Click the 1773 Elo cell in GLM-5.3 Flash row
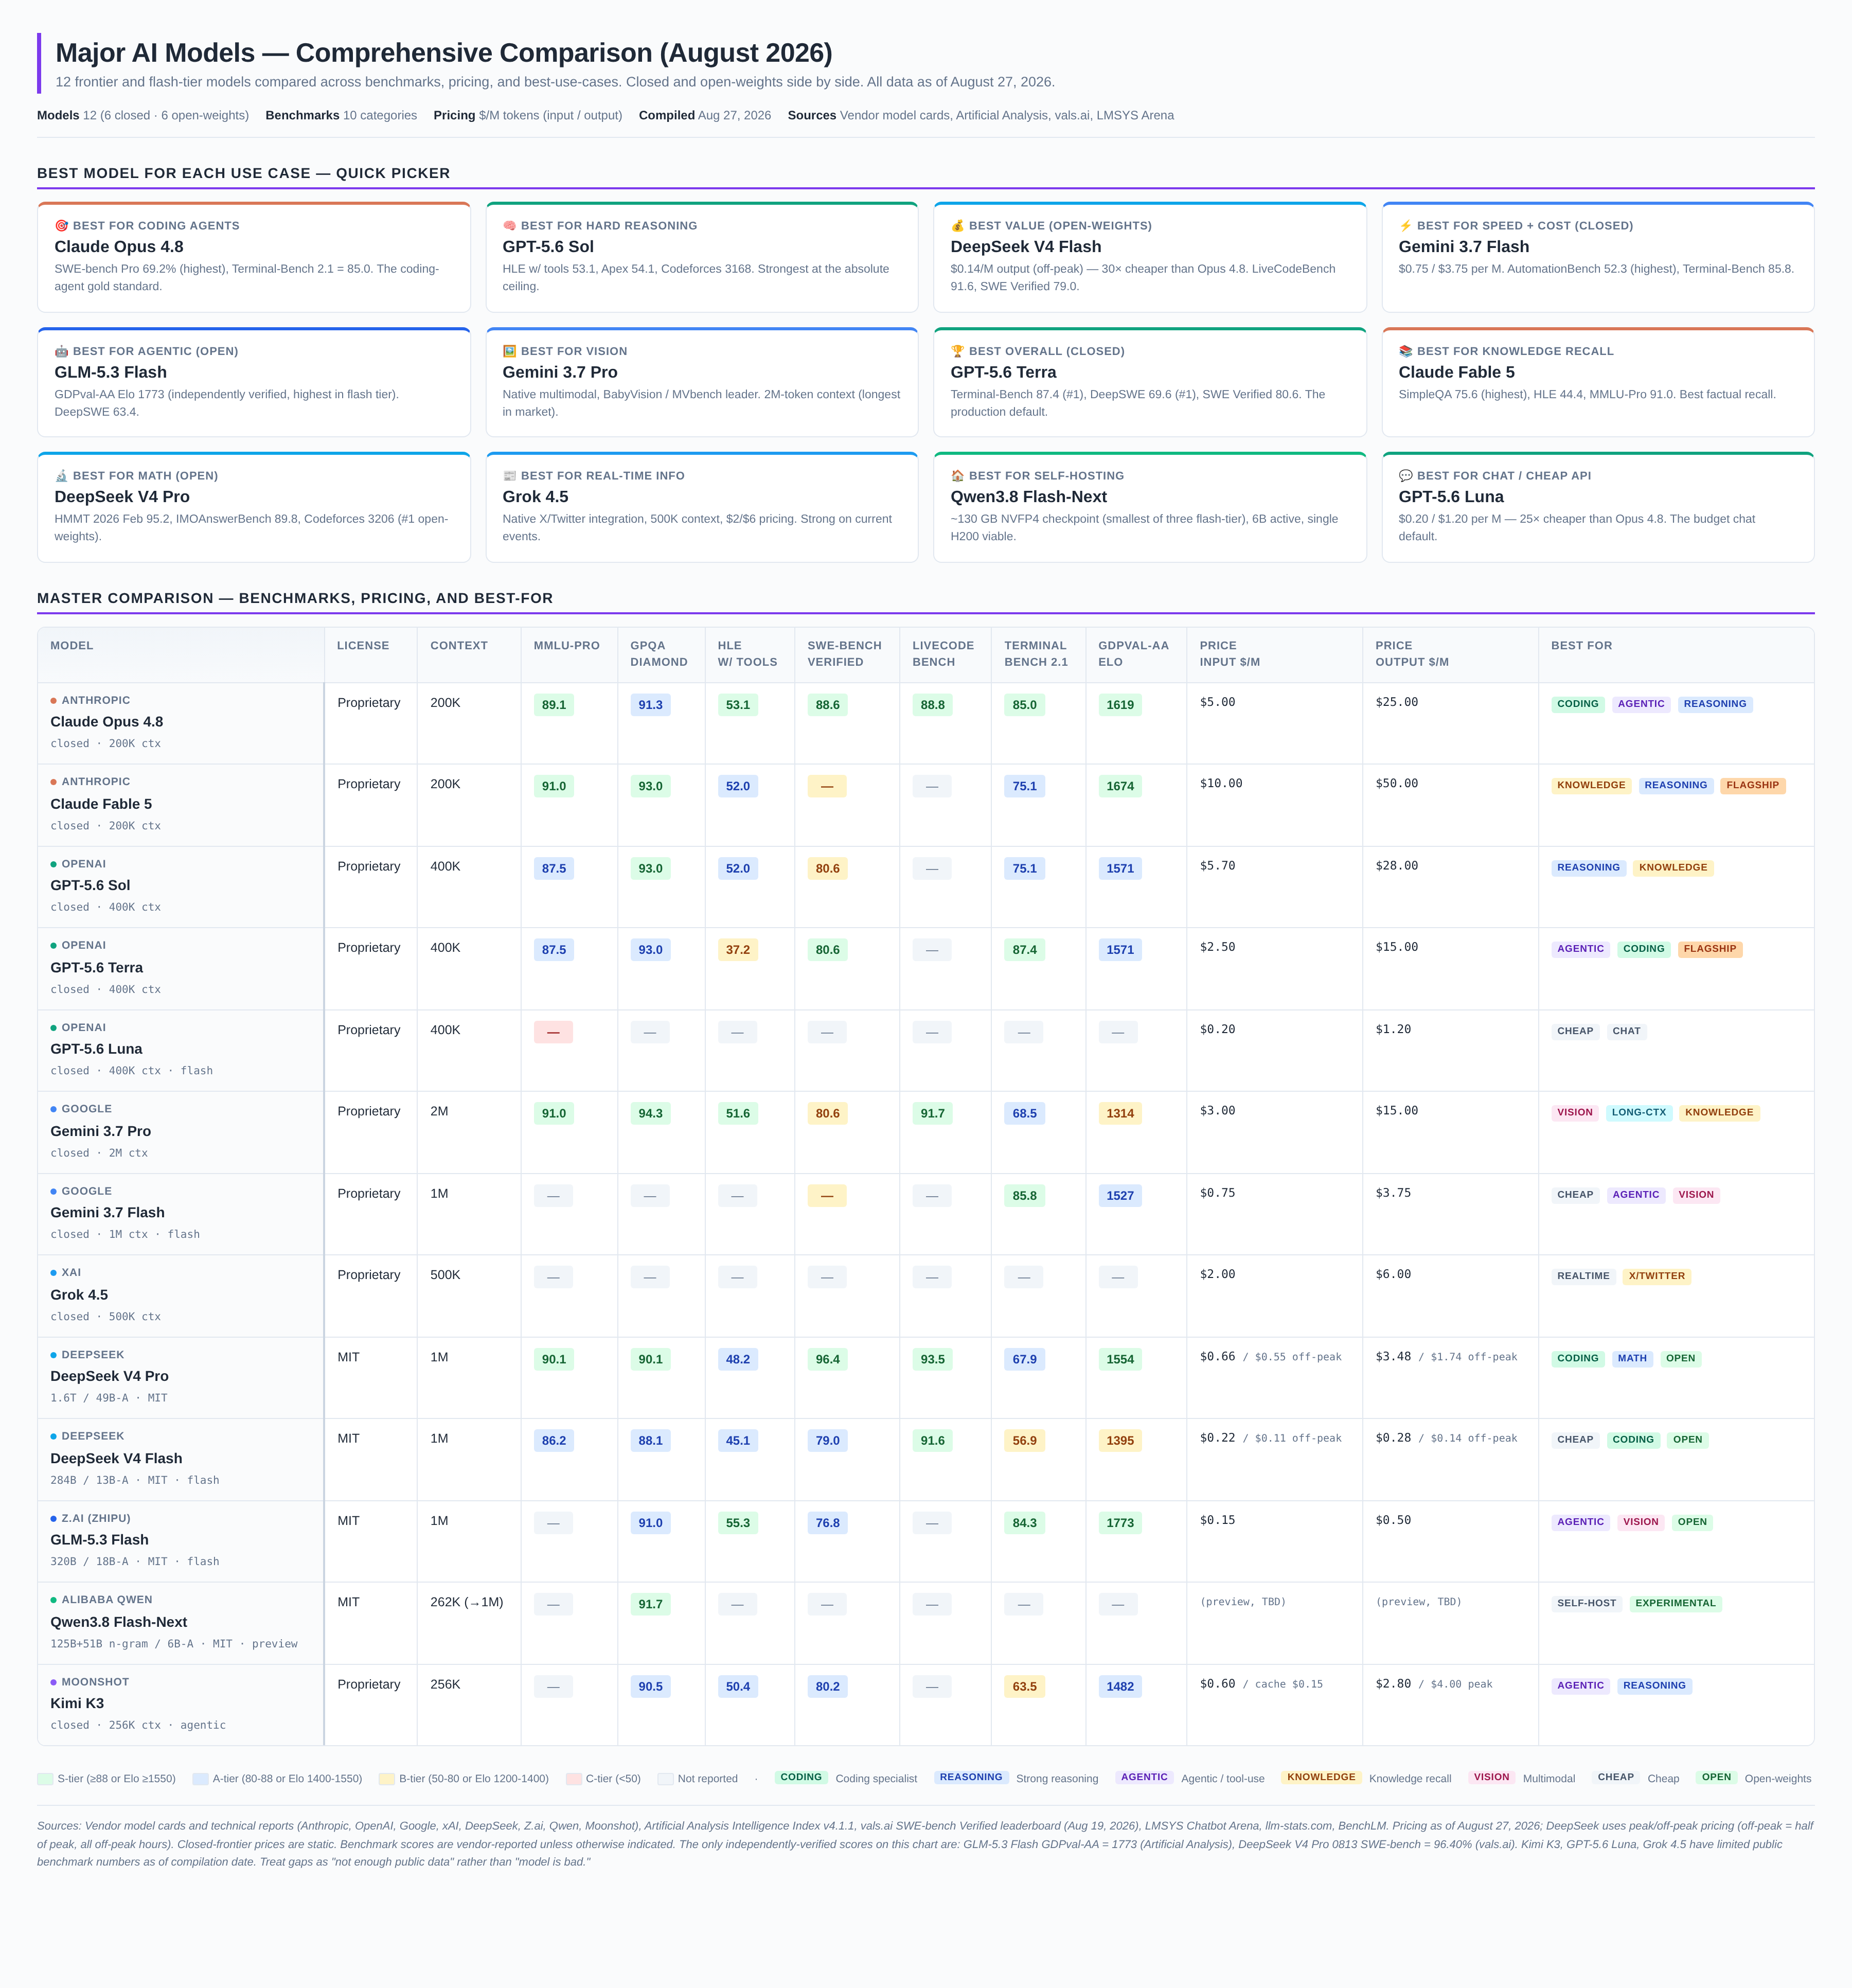 [1120, 1523]
